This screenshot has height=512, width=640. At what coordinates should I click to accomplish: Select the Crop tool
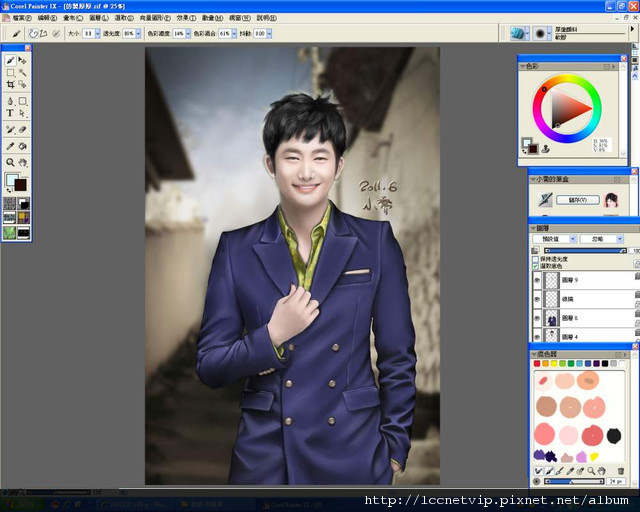coord(10,85)
